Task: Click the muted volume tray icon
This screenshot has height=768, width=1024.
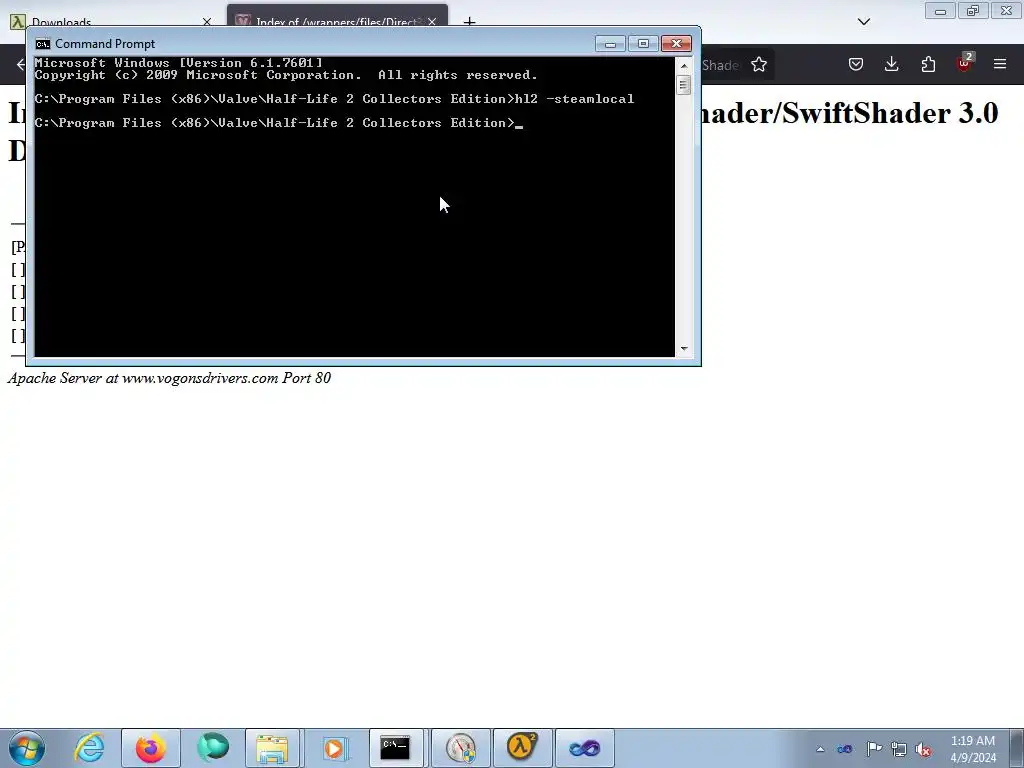Action: coord(923,750)
